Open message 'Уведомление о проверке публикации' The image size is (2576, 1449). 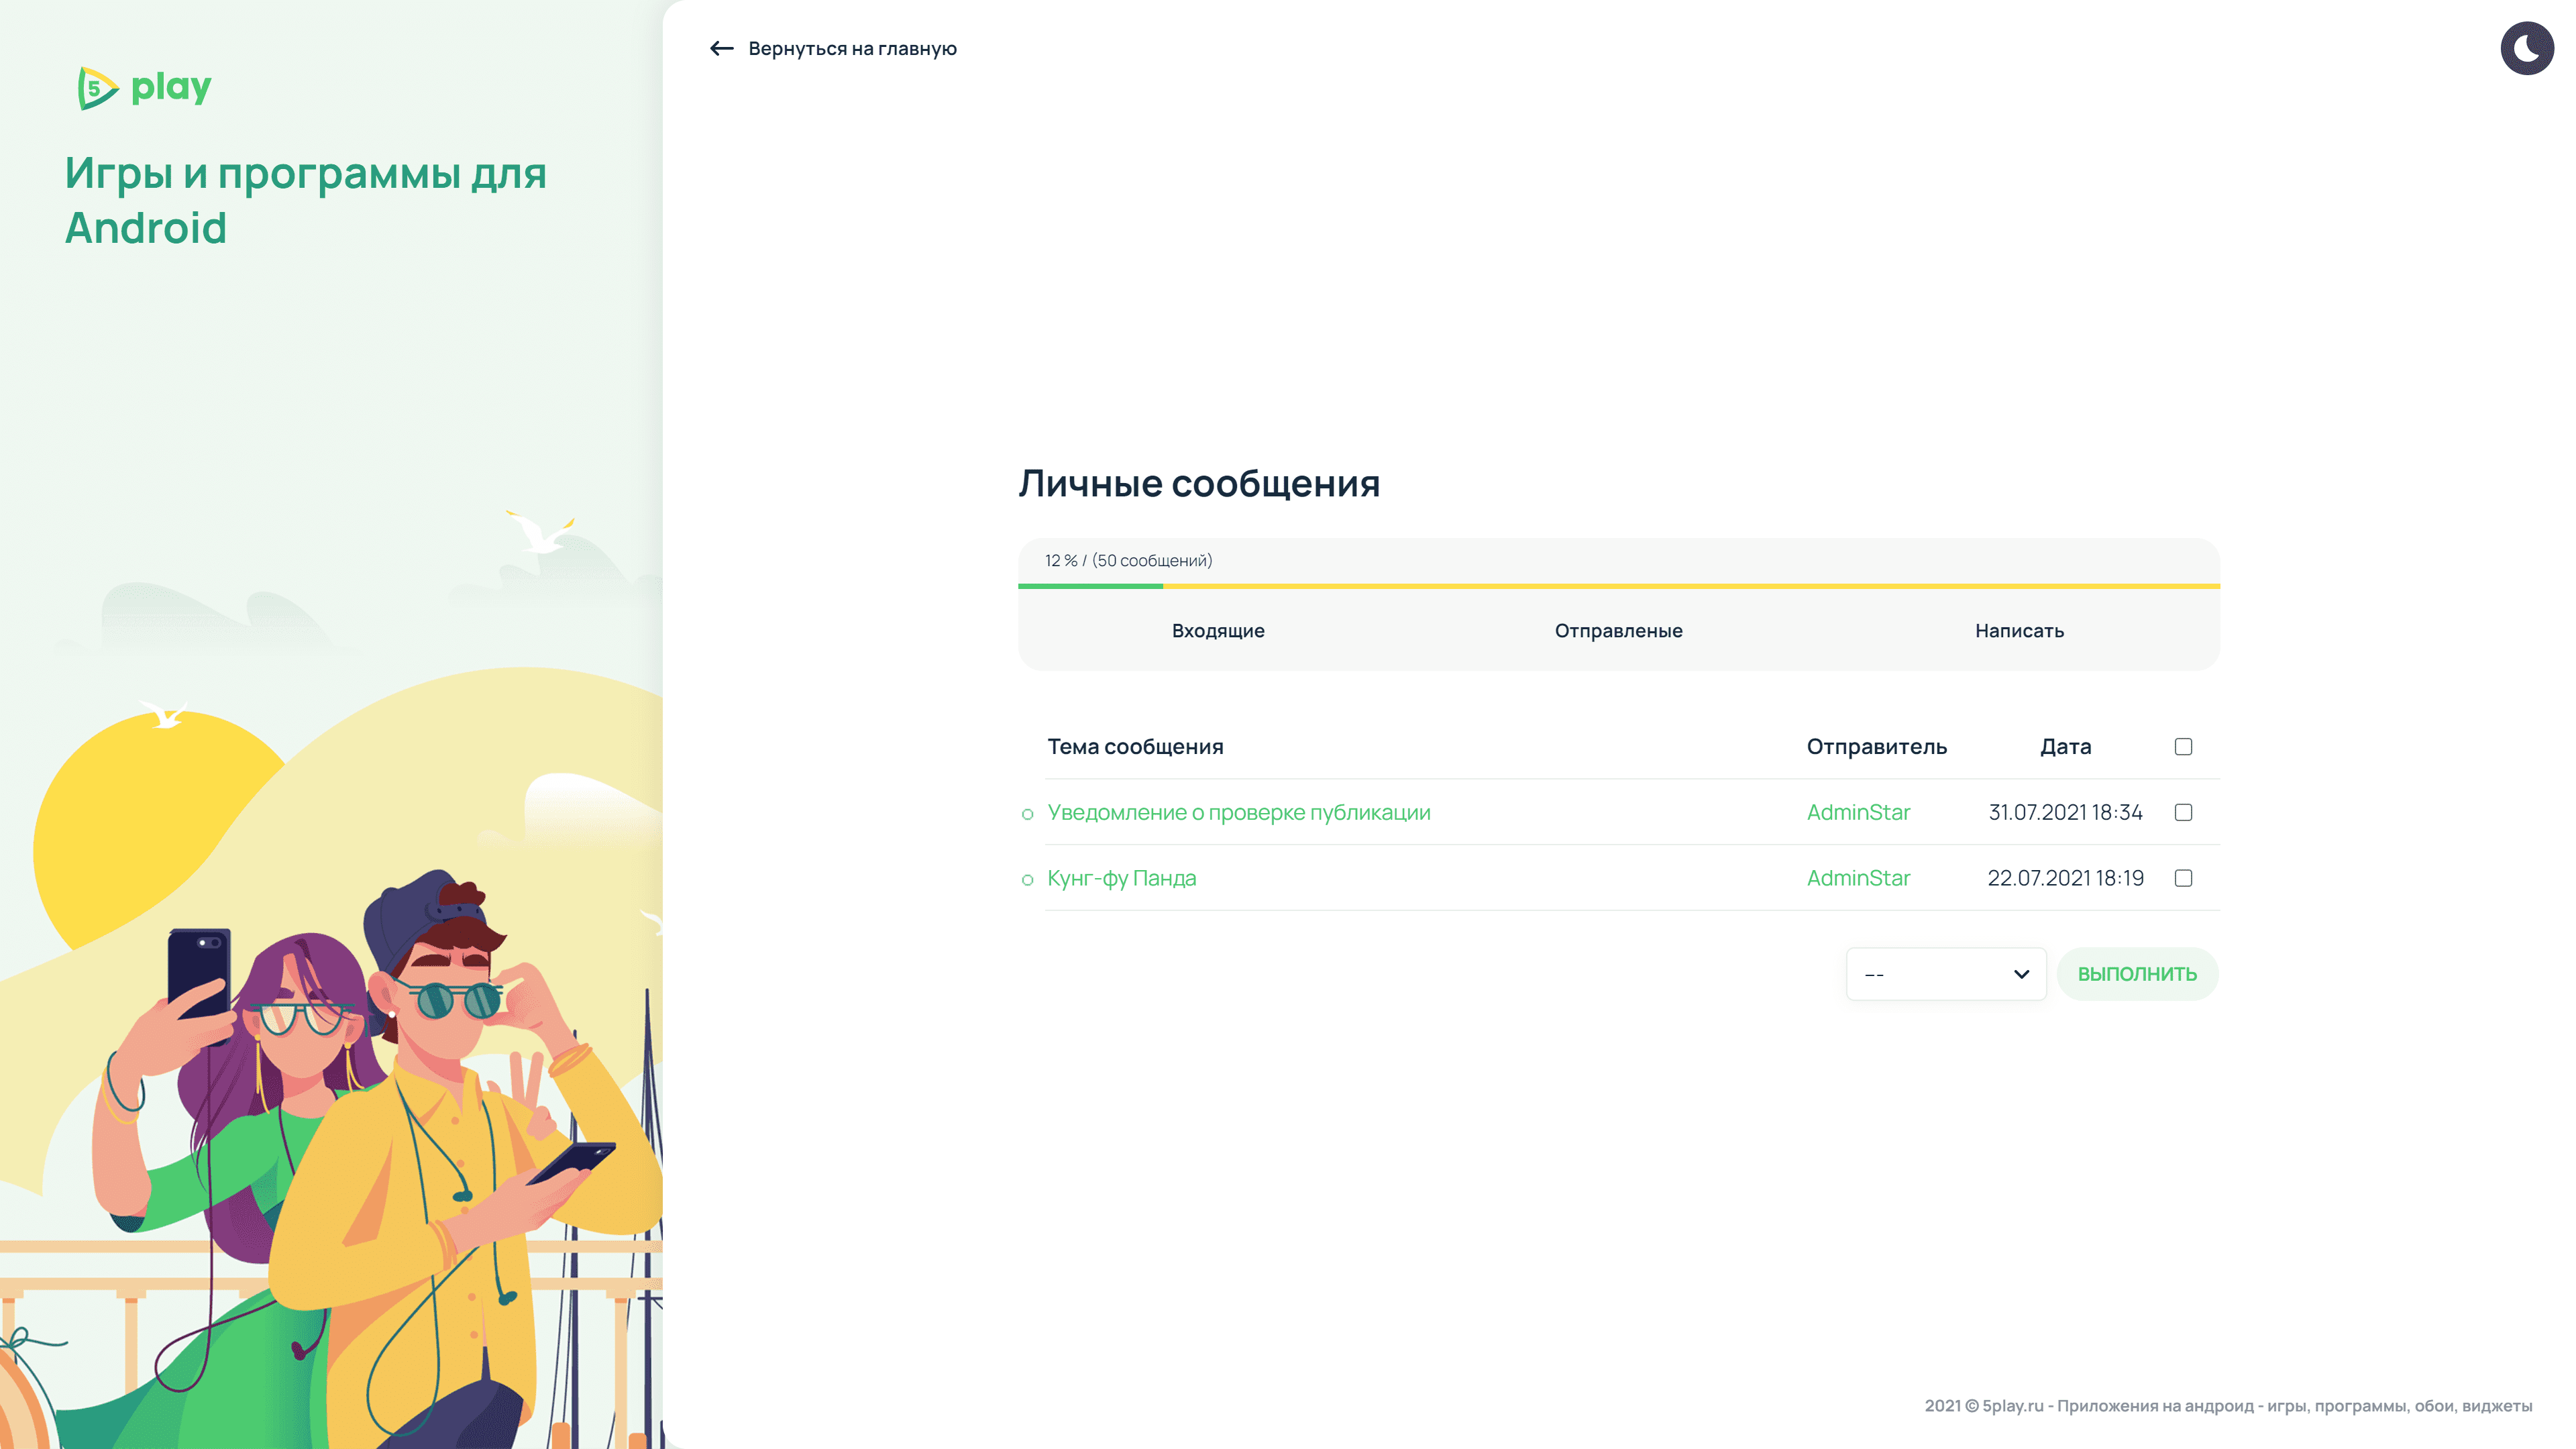(1238, 812)
